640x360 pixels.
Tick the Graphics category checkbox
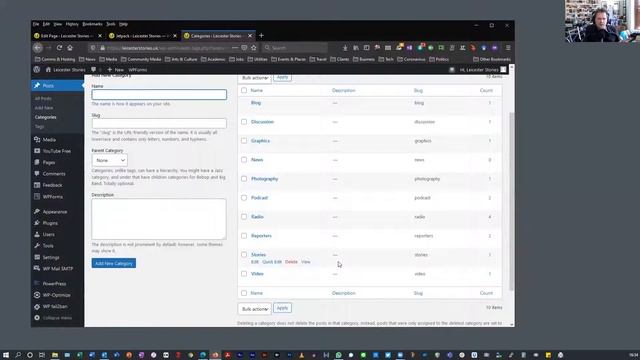(x=244, y=140)
